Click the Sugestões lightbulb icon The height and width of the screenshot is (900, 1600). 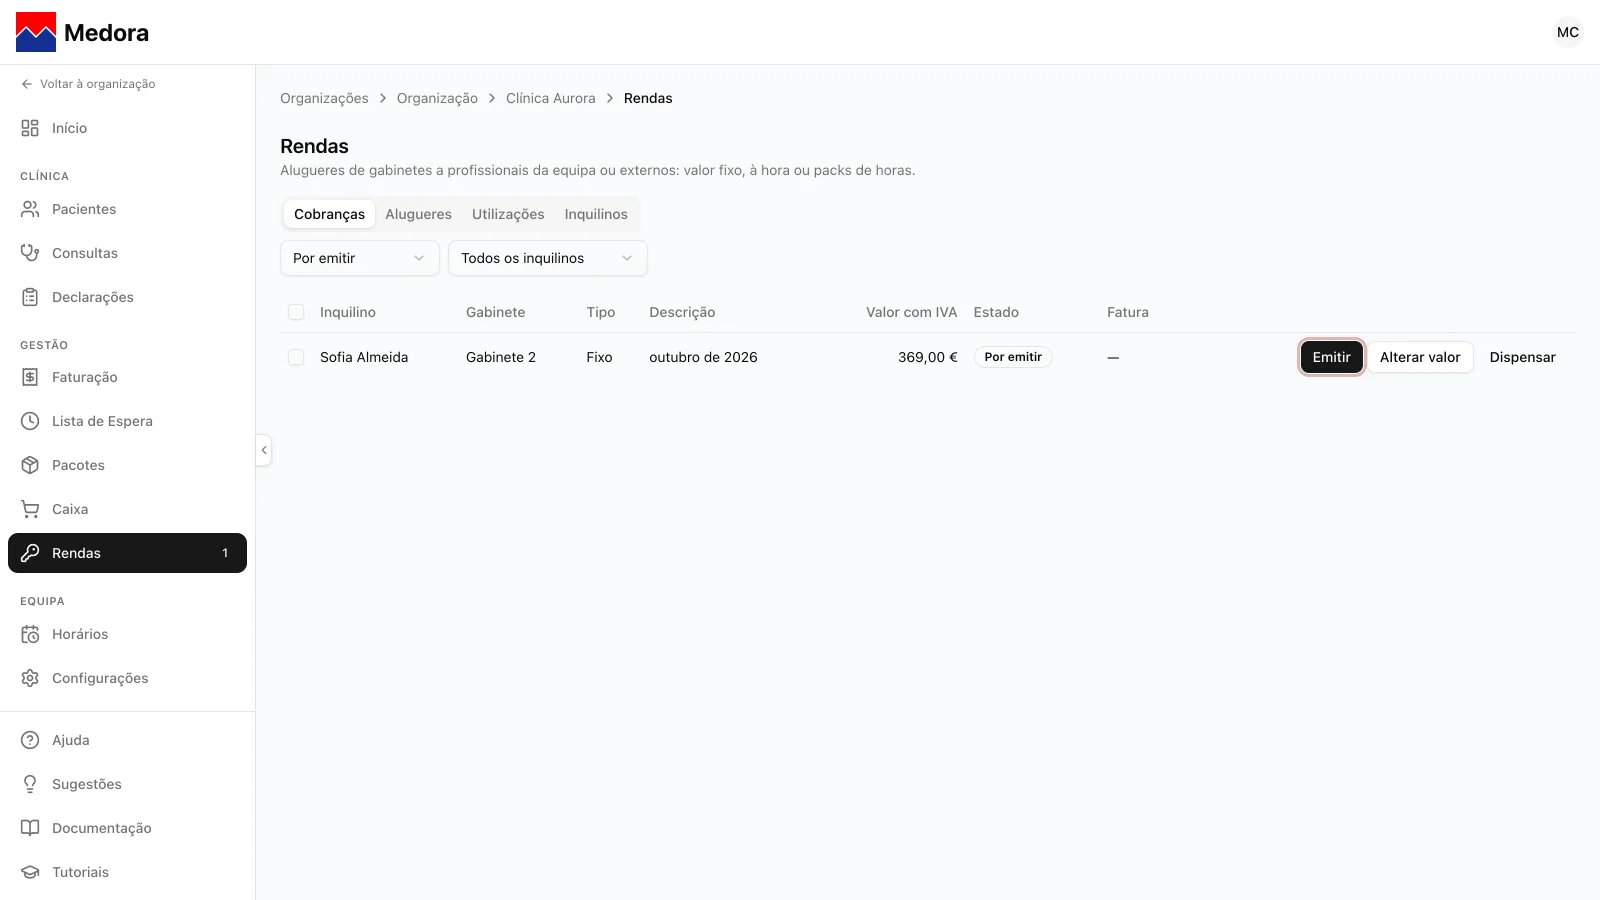(x=30, y=784)
